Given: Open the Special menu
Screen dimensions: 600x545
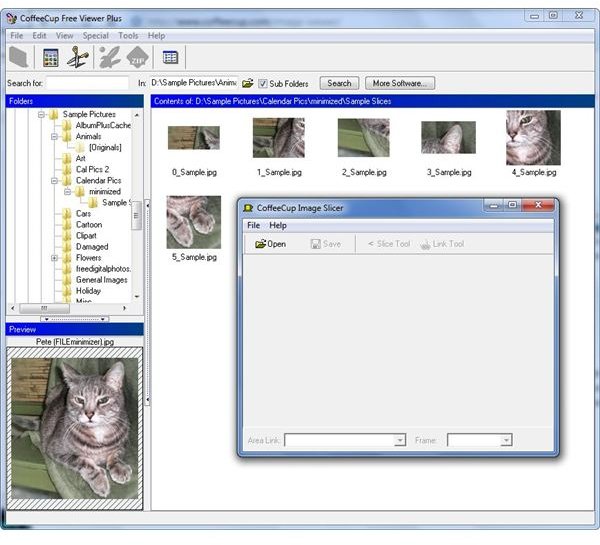Looking at the screenshot, I should coord(96,36).
